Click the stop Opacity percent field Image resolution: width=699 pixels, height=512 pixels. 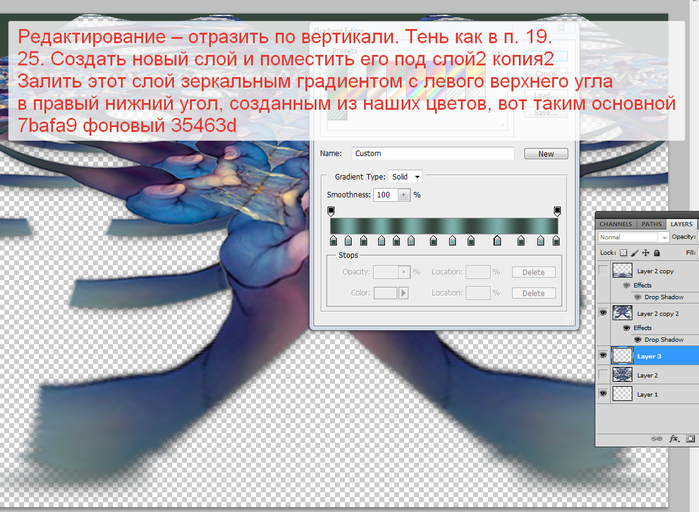385,272
